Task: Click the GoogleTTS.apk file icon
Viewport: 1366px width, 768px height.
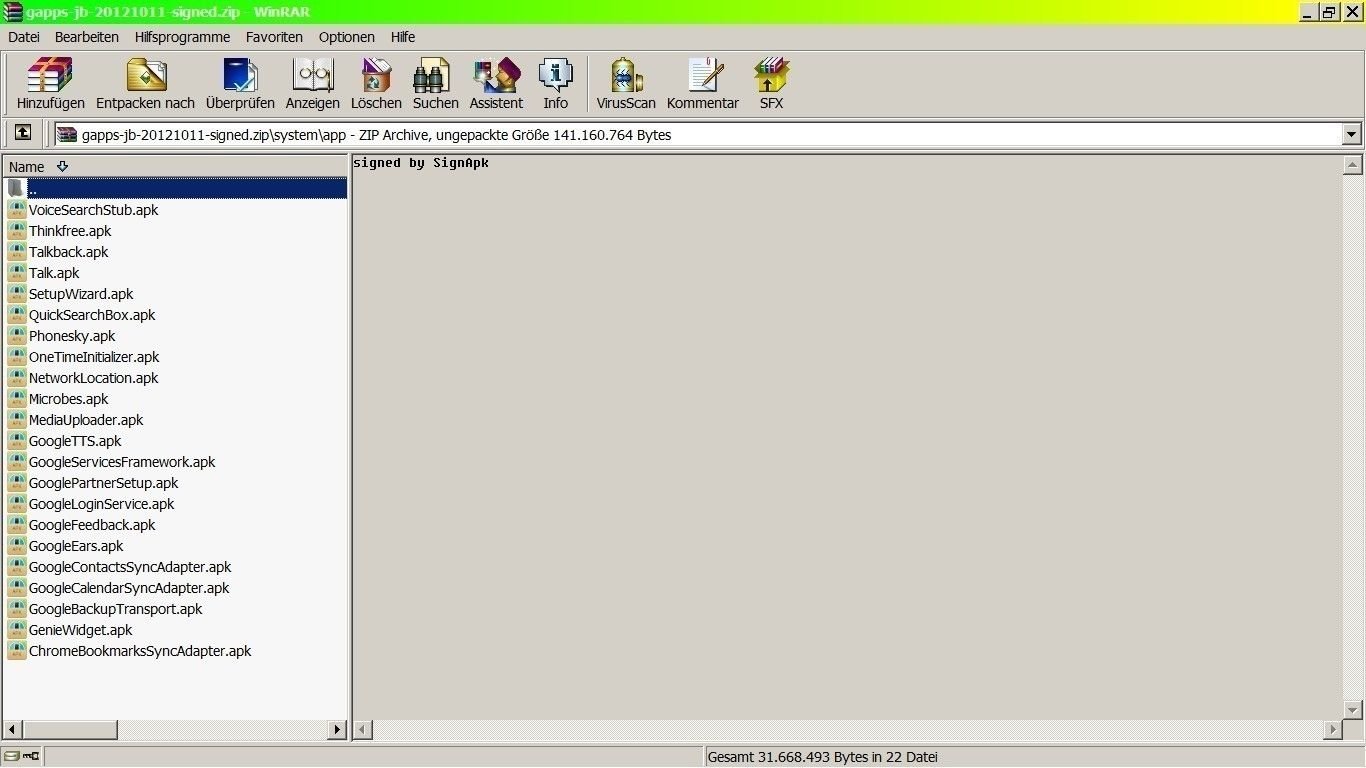Action: (x=17, y=441)
